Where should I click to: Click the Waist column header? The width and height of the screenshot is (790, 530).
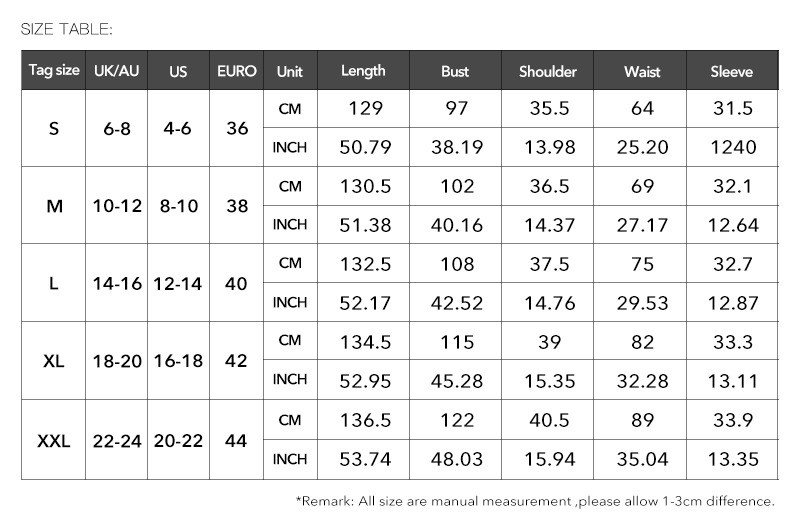(642, 71)
